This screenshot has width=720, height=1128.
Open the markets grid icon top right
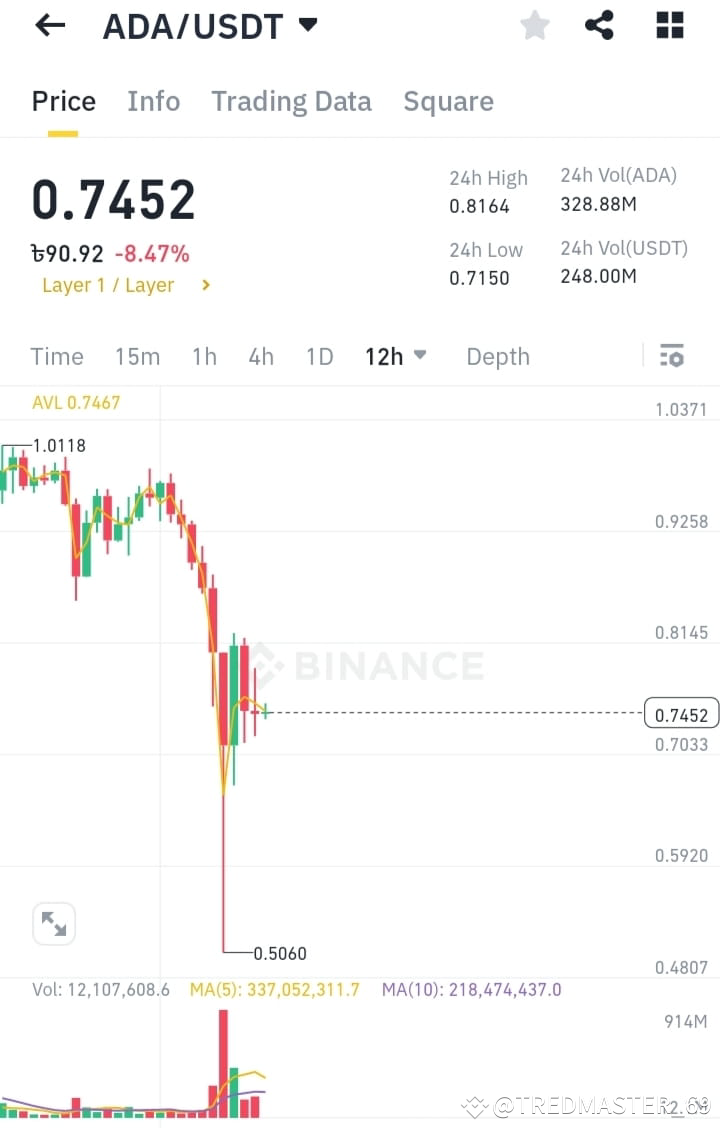click(668, 25)
